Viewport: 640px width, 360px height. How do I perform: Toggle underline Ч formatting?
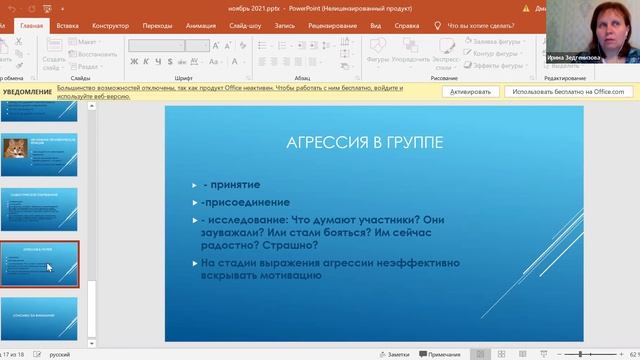(158, 62)
